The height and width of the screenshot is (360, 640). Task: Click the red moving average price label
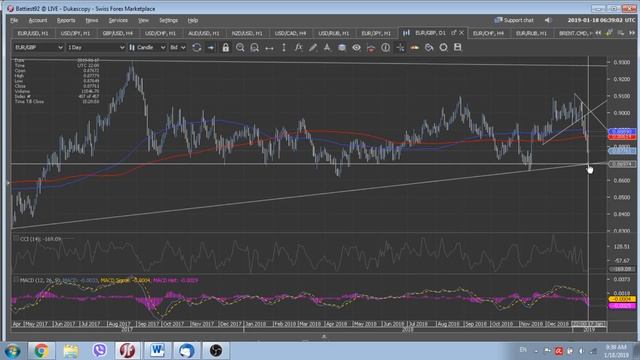[622, 137]
